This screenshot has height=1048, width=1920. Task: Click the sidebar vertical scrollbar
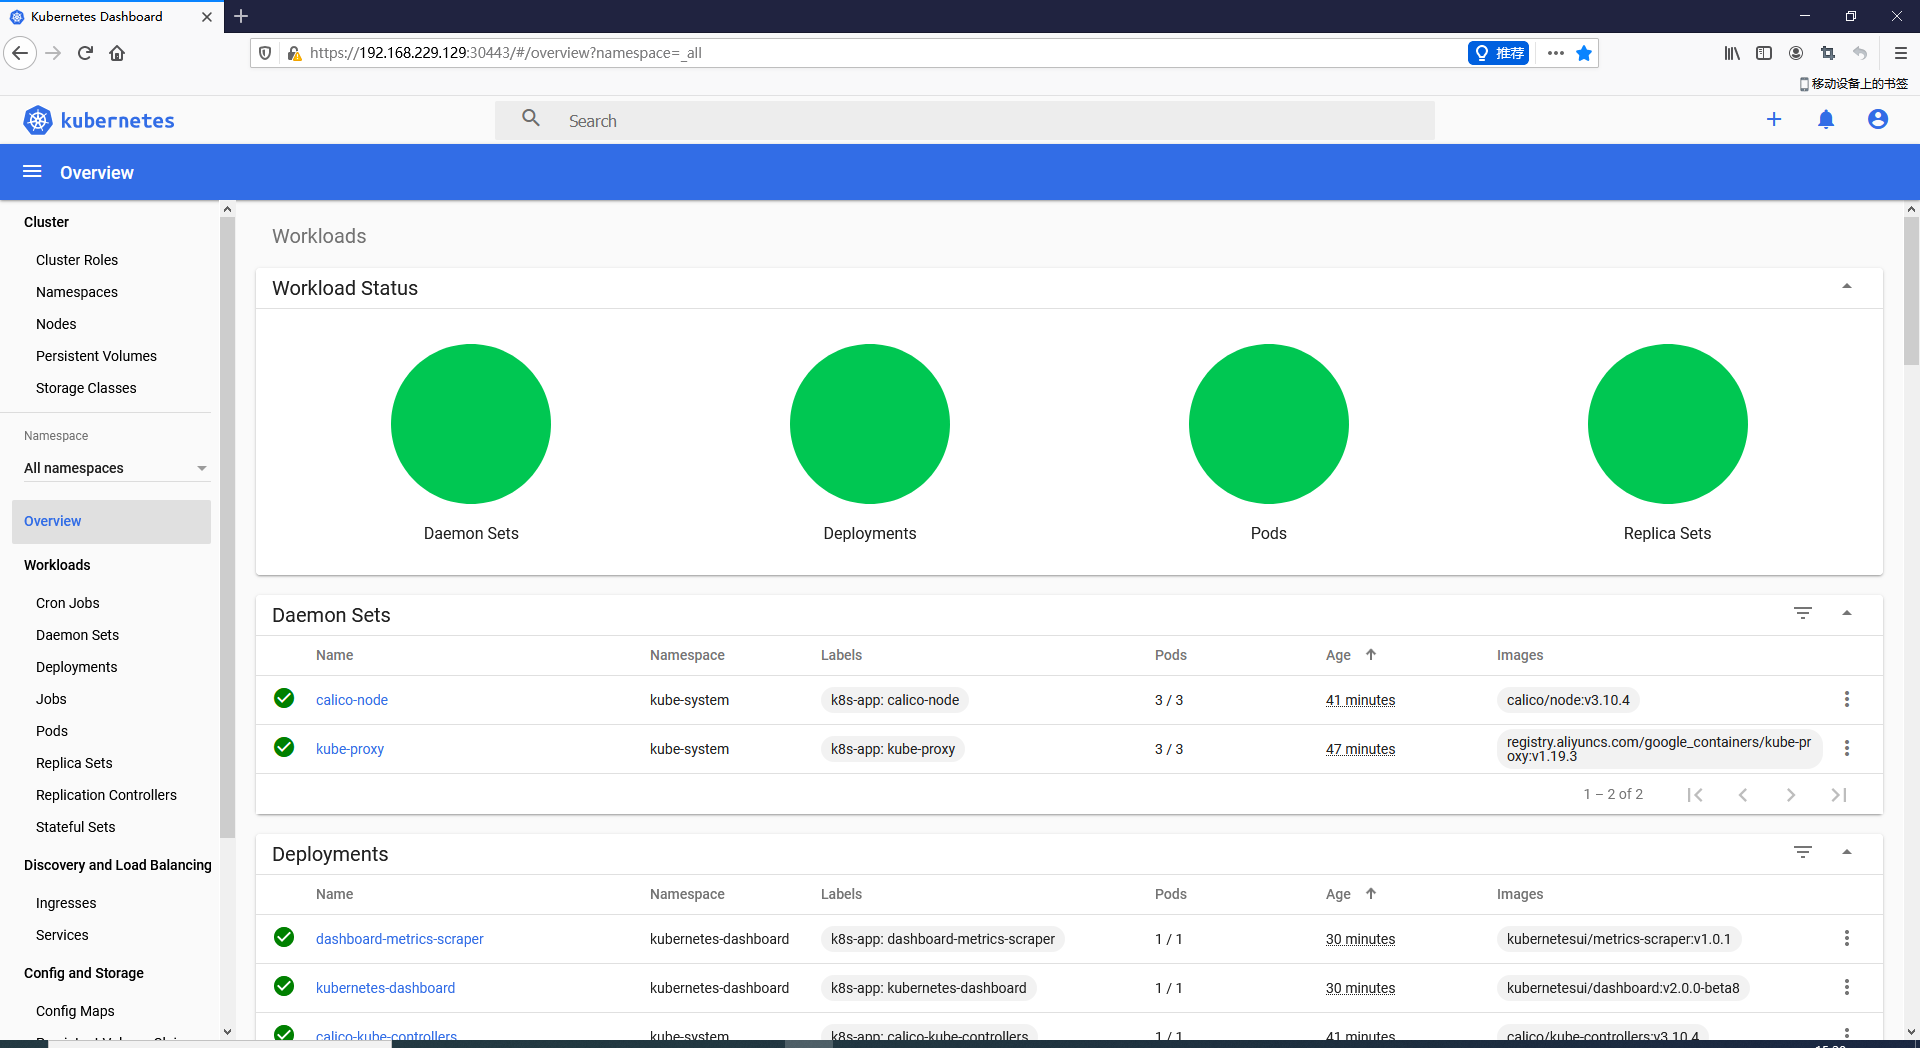point(227,527)
